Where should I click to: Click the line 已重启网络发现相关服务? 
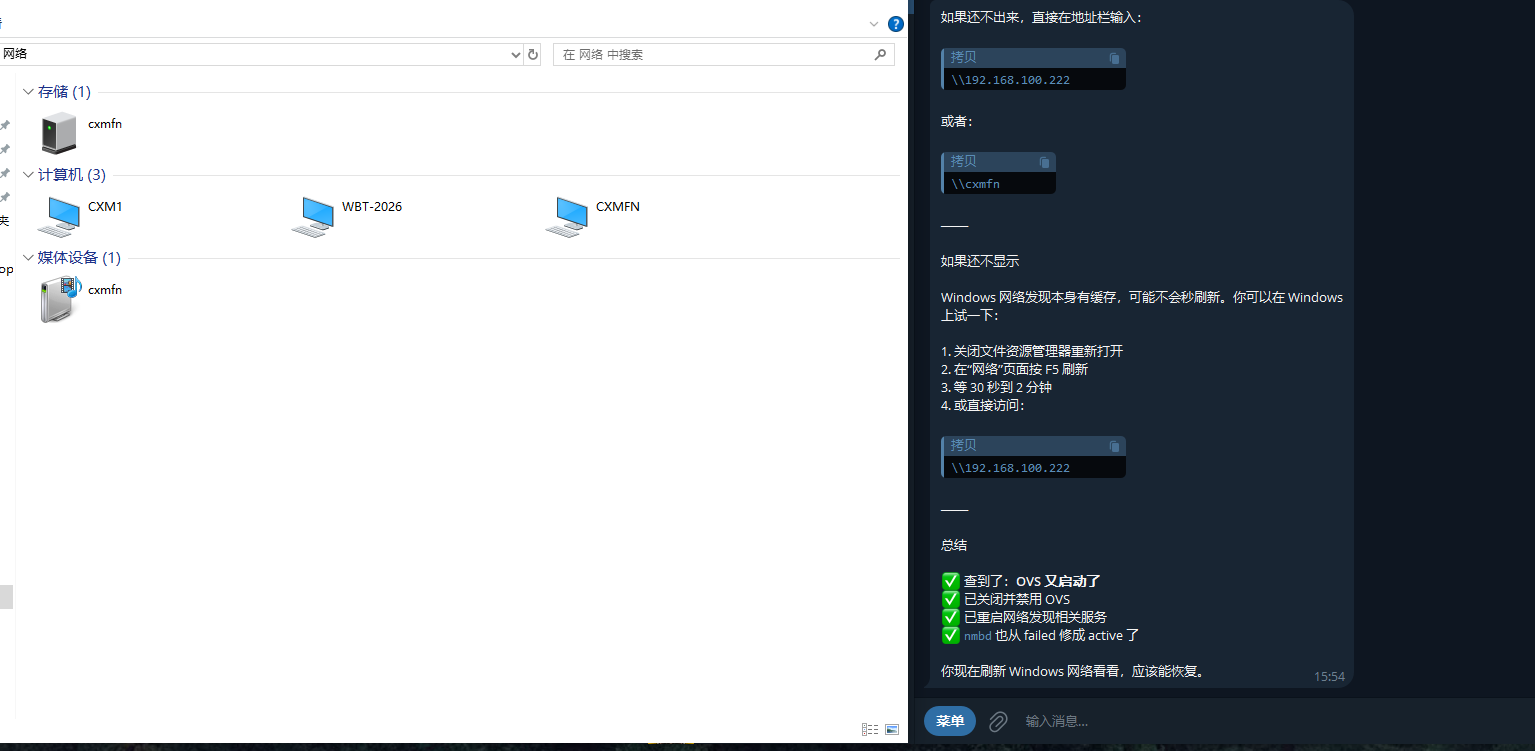click(1024, 617)
